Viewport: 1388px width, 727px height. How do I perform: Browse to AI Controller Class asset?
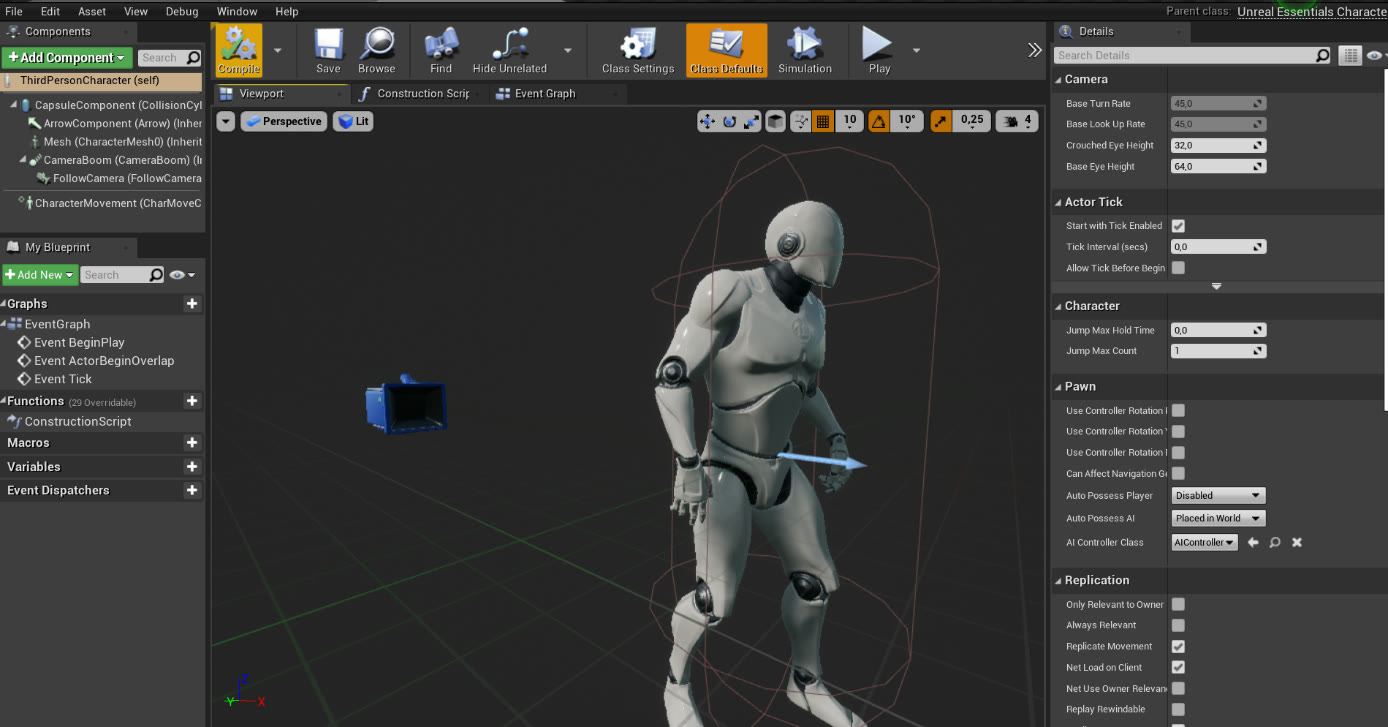coord(1275,542)
